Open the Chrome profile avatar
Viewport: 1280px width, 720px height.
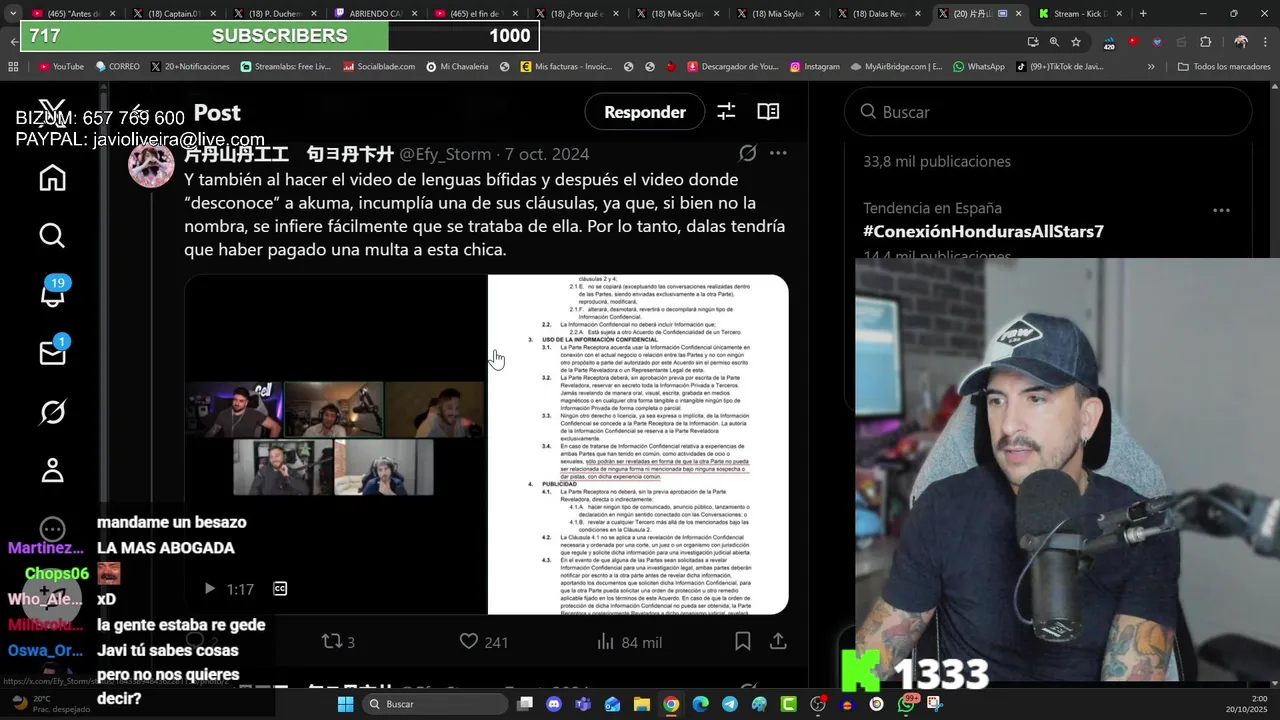(1241, 42)
